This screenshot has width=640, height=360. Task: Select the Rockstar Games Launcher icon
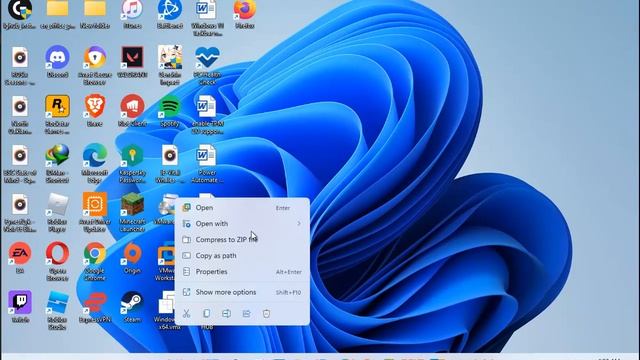click(57, 114)
